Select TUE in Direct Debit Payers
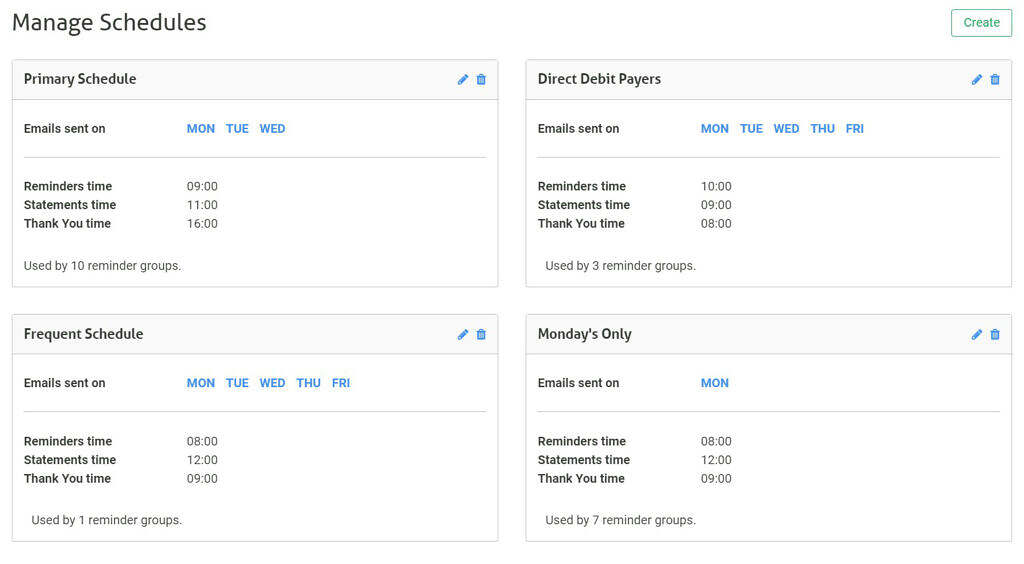The width and height of the screenshot is (1024, 564). (751, 129)
